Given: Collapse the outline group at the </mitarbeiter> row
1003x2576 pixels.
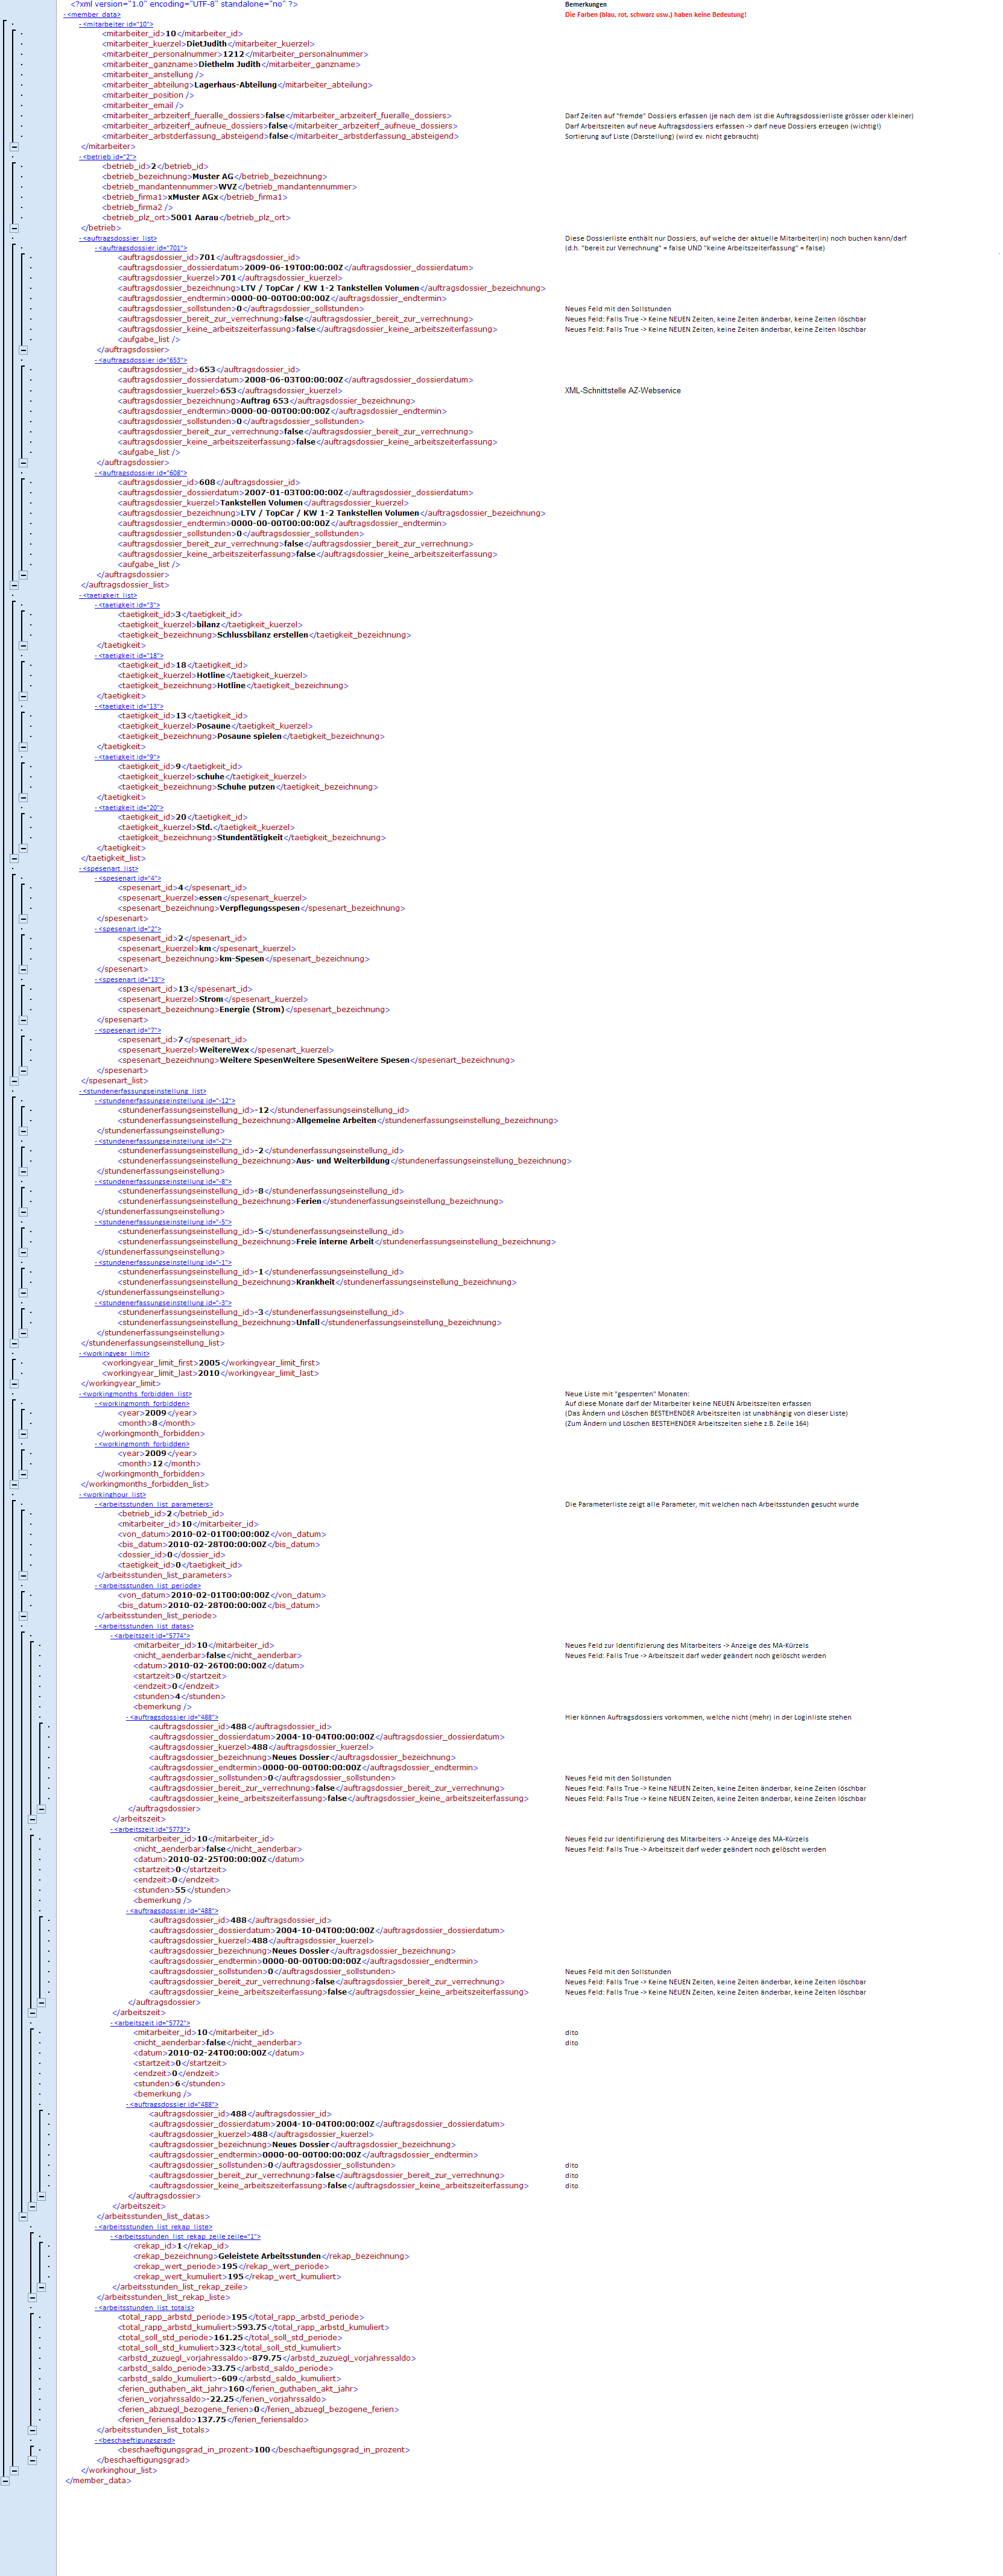Looking at the screenshot, I should click(14, 147).
